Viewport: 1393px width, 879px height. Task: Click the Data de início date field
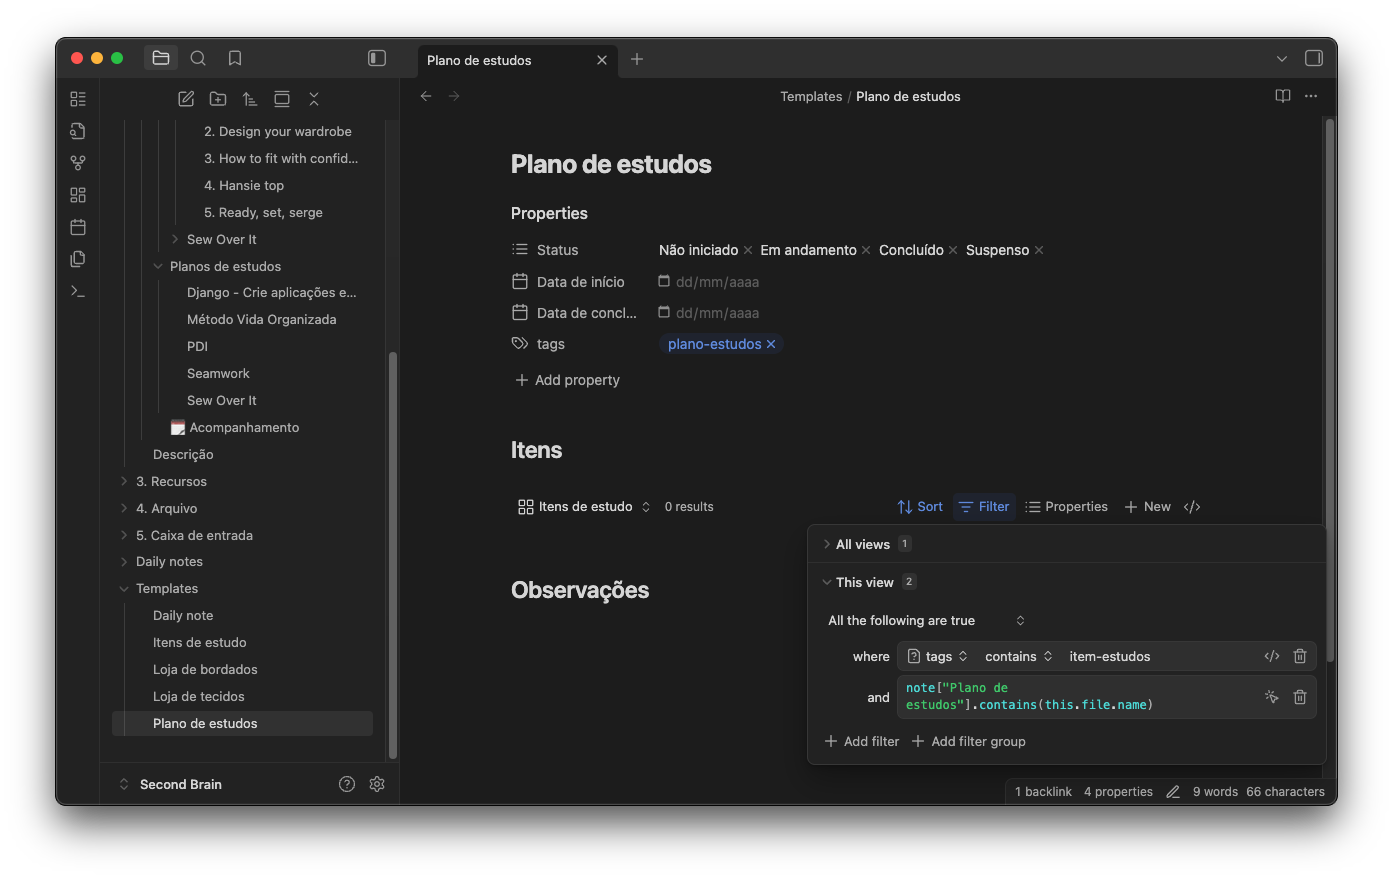[716, 283]
